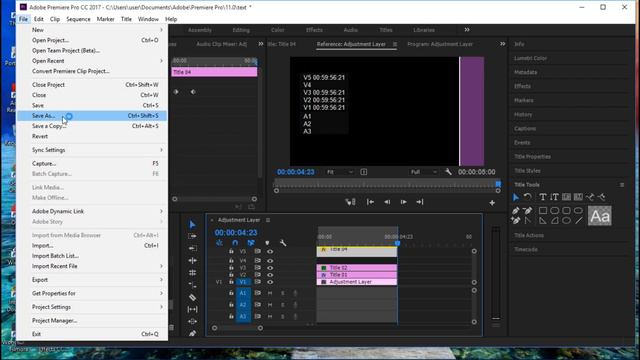
Task: Click the timeline playhead marker
Action: [397, 243]
